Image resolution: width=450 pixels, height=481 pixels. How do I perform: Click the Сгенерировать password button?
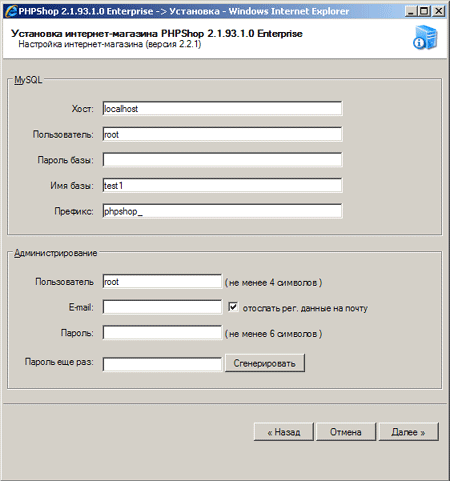pos(265,363)
